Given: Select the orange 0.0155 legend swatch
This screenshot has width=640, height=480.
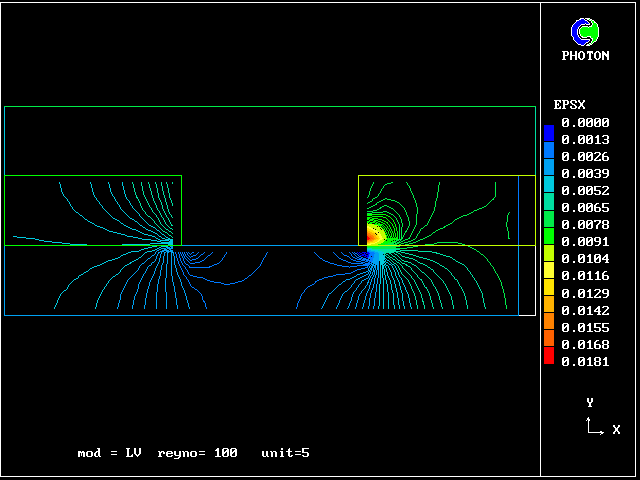Looking at the screenshot, I should [x=548, y=327].
